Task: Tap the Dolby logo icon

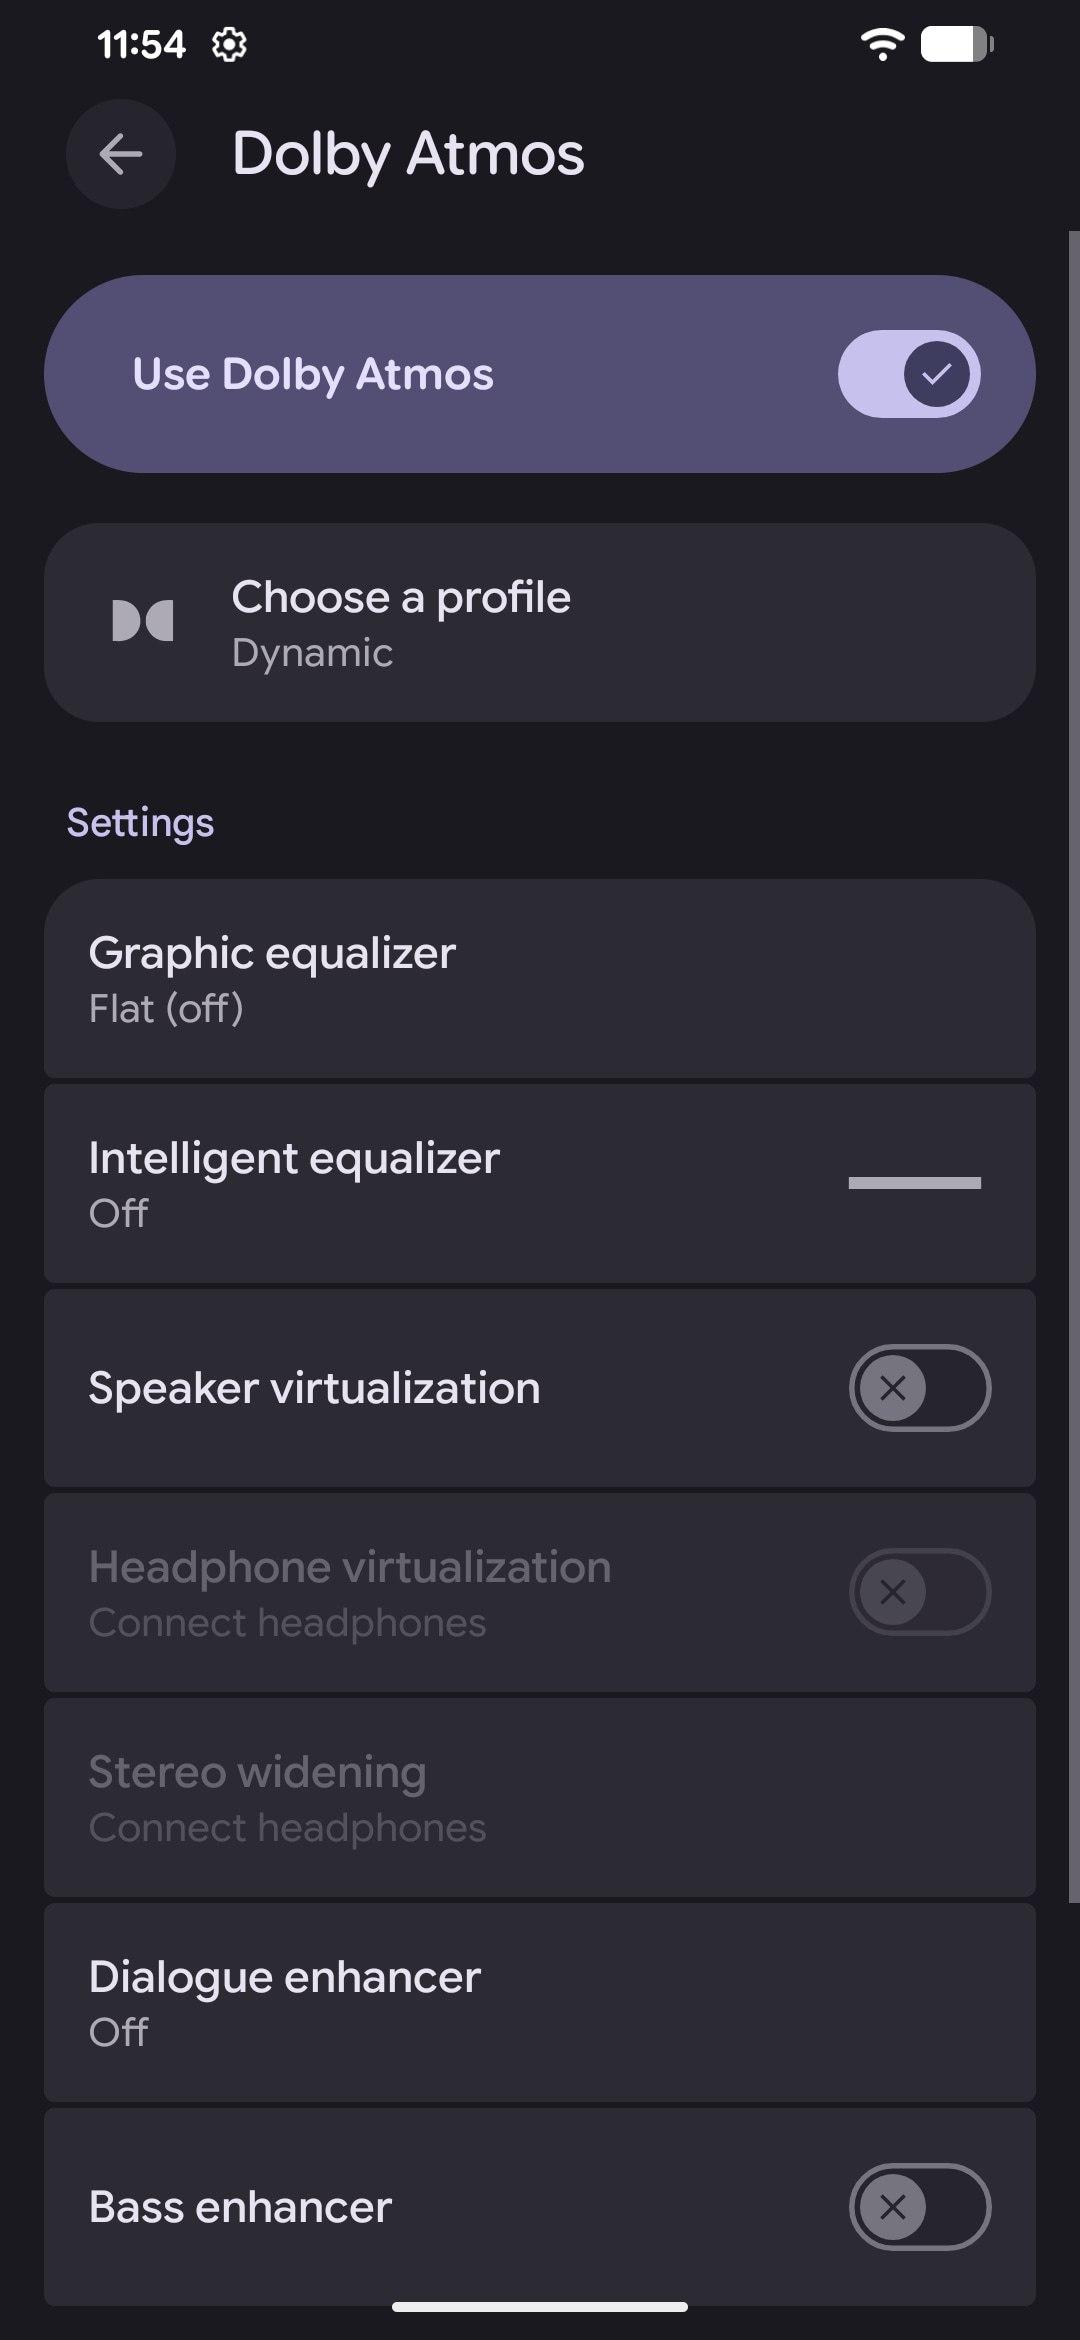Action: tap(143, 621)
